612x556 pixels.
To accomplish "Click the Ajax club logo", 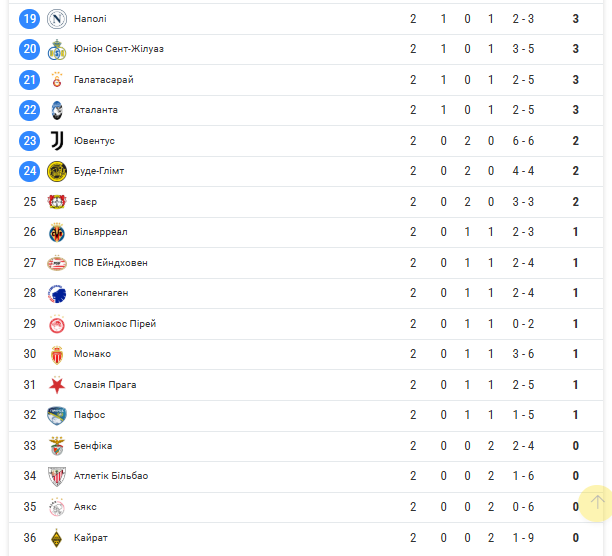I will click(57, 507).
